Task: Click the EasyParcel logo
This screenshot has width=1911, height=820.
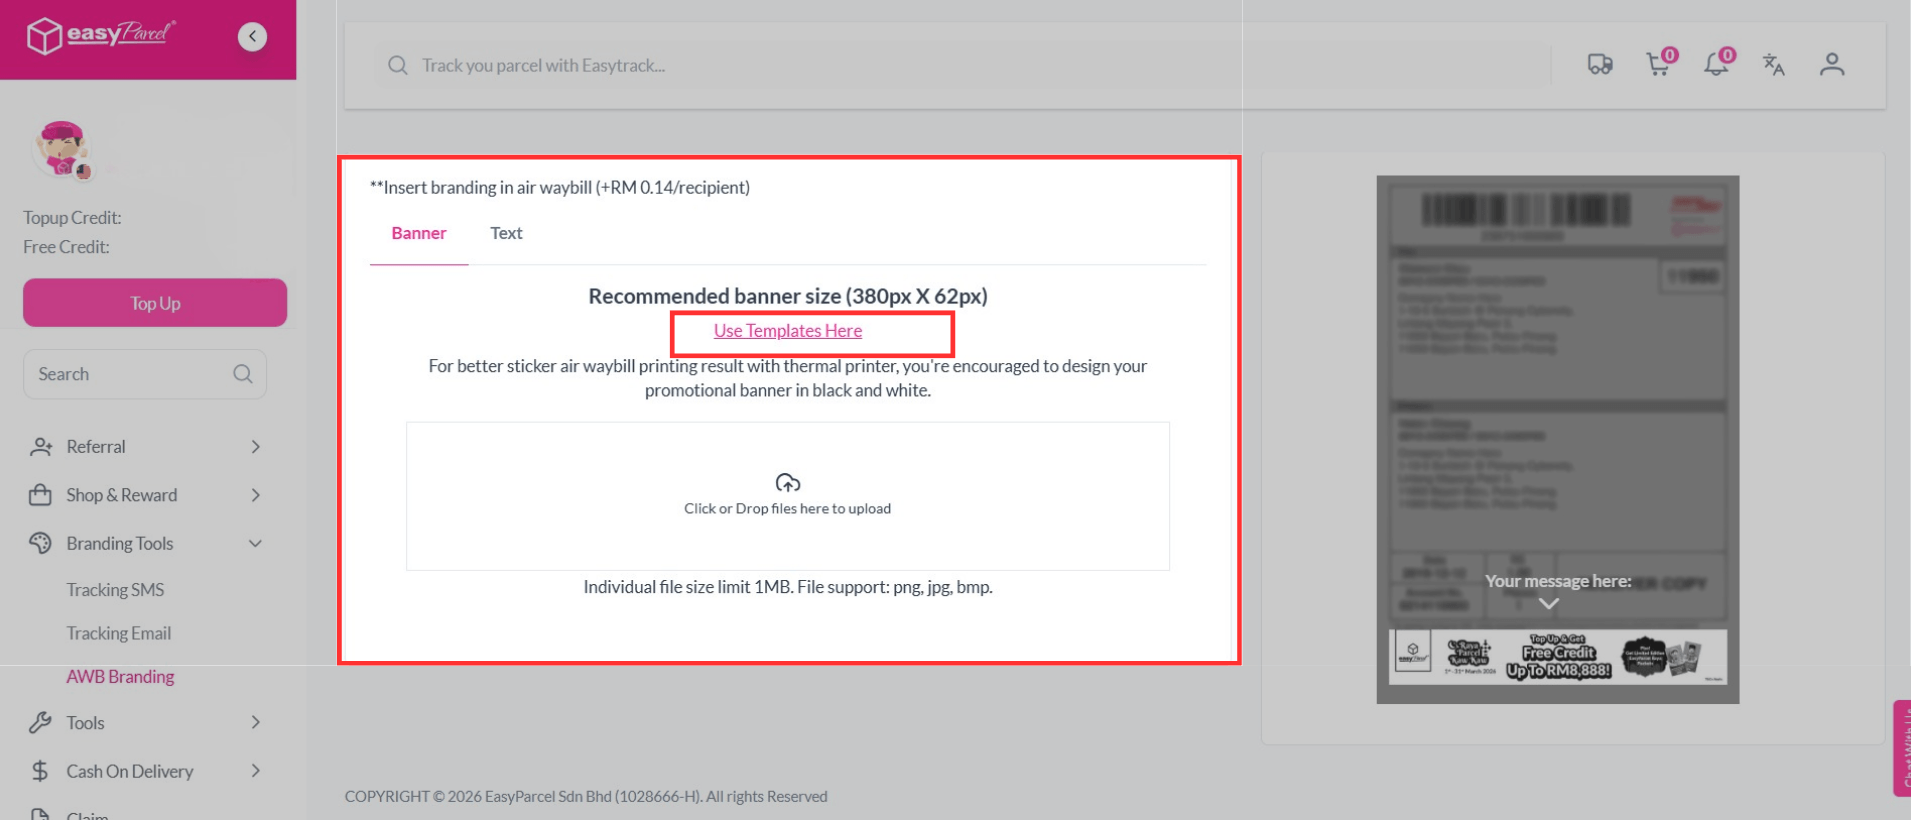Action: pyautogui.click(x=100, y=36)
